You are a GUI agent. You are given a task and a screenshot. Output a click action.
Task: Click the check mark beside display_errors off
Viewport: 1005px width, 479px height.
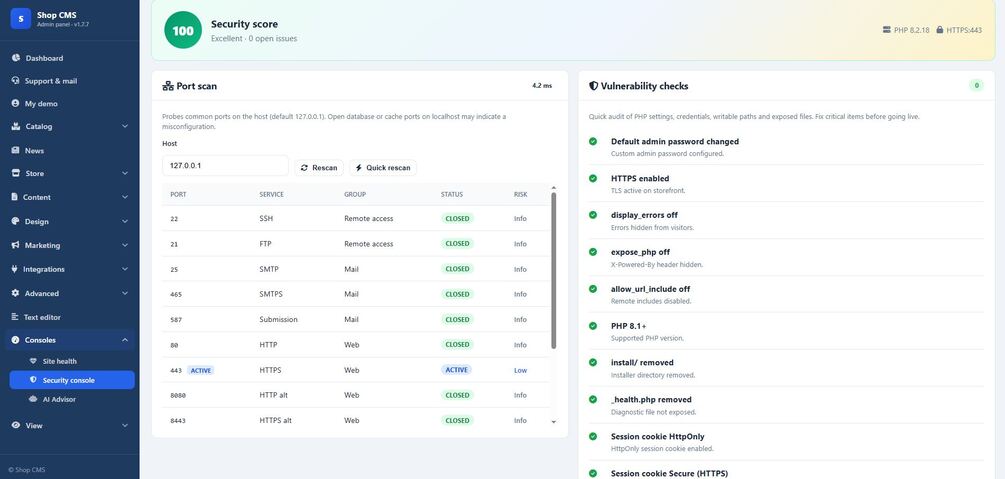pyautogui.click(x=593, y=215)
